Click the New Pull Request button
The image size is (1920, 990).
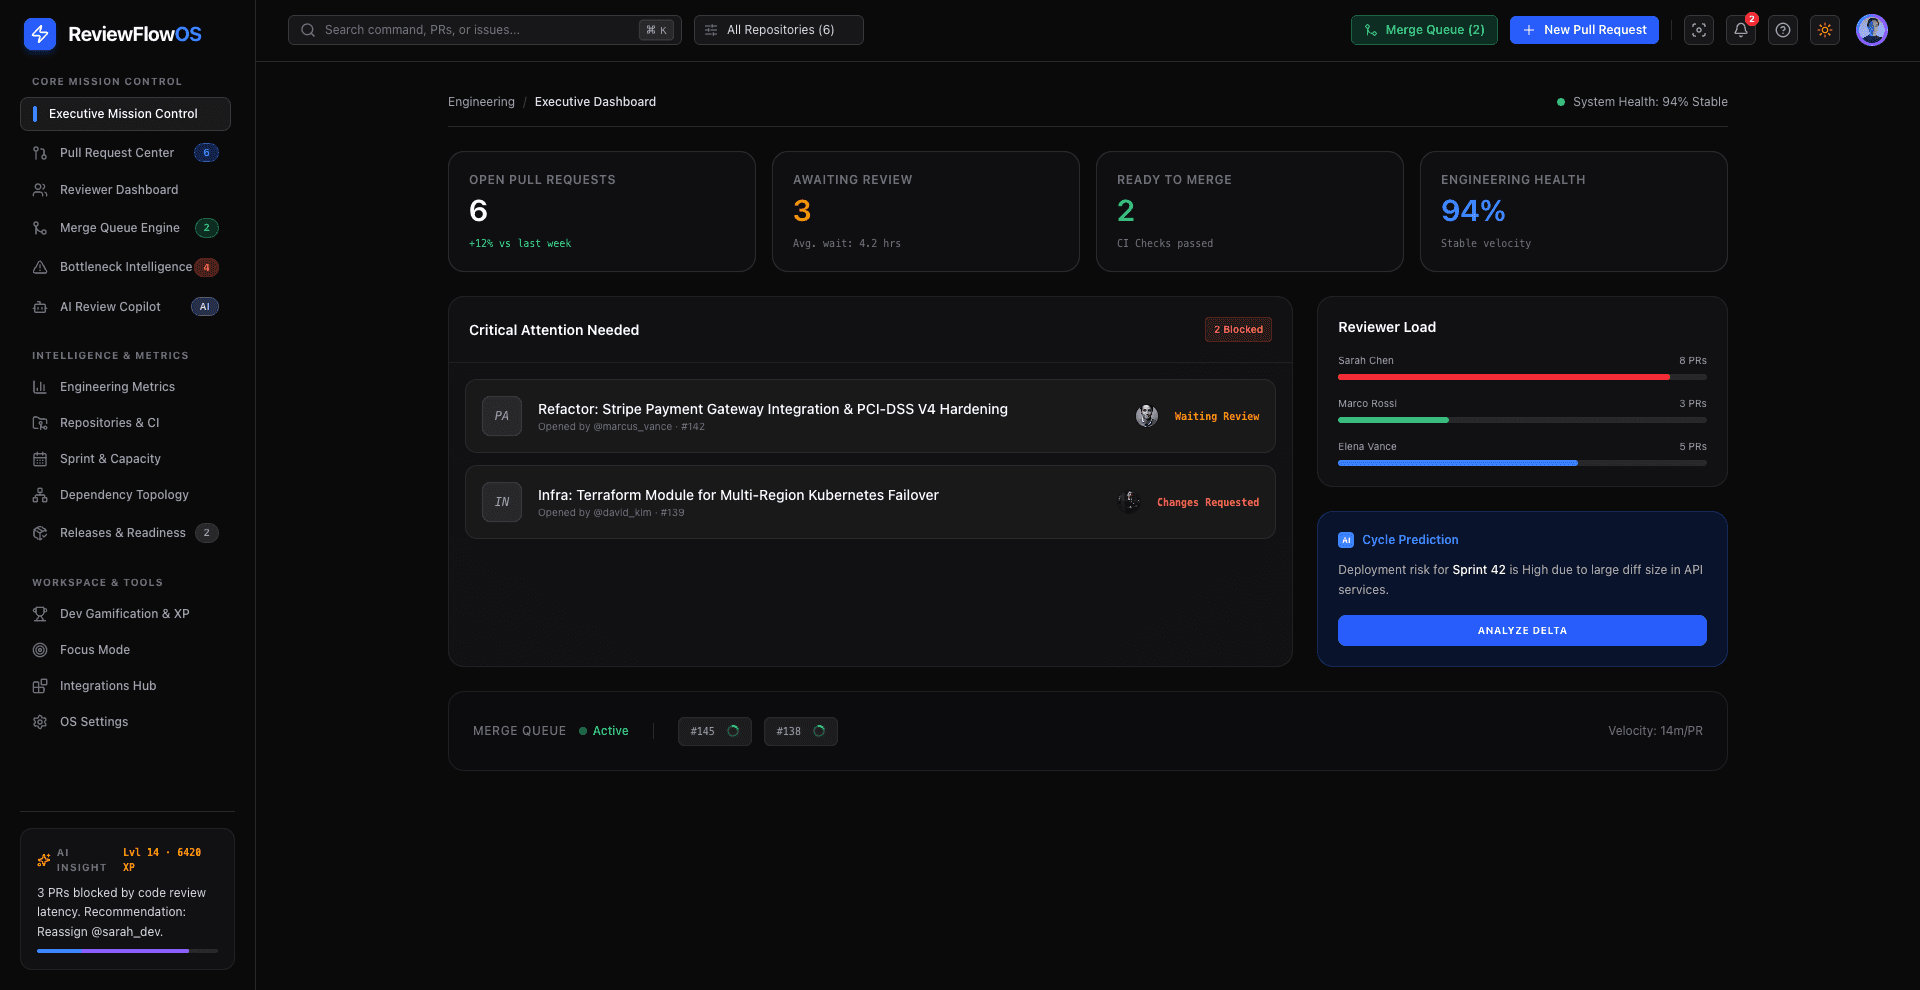1584,30
